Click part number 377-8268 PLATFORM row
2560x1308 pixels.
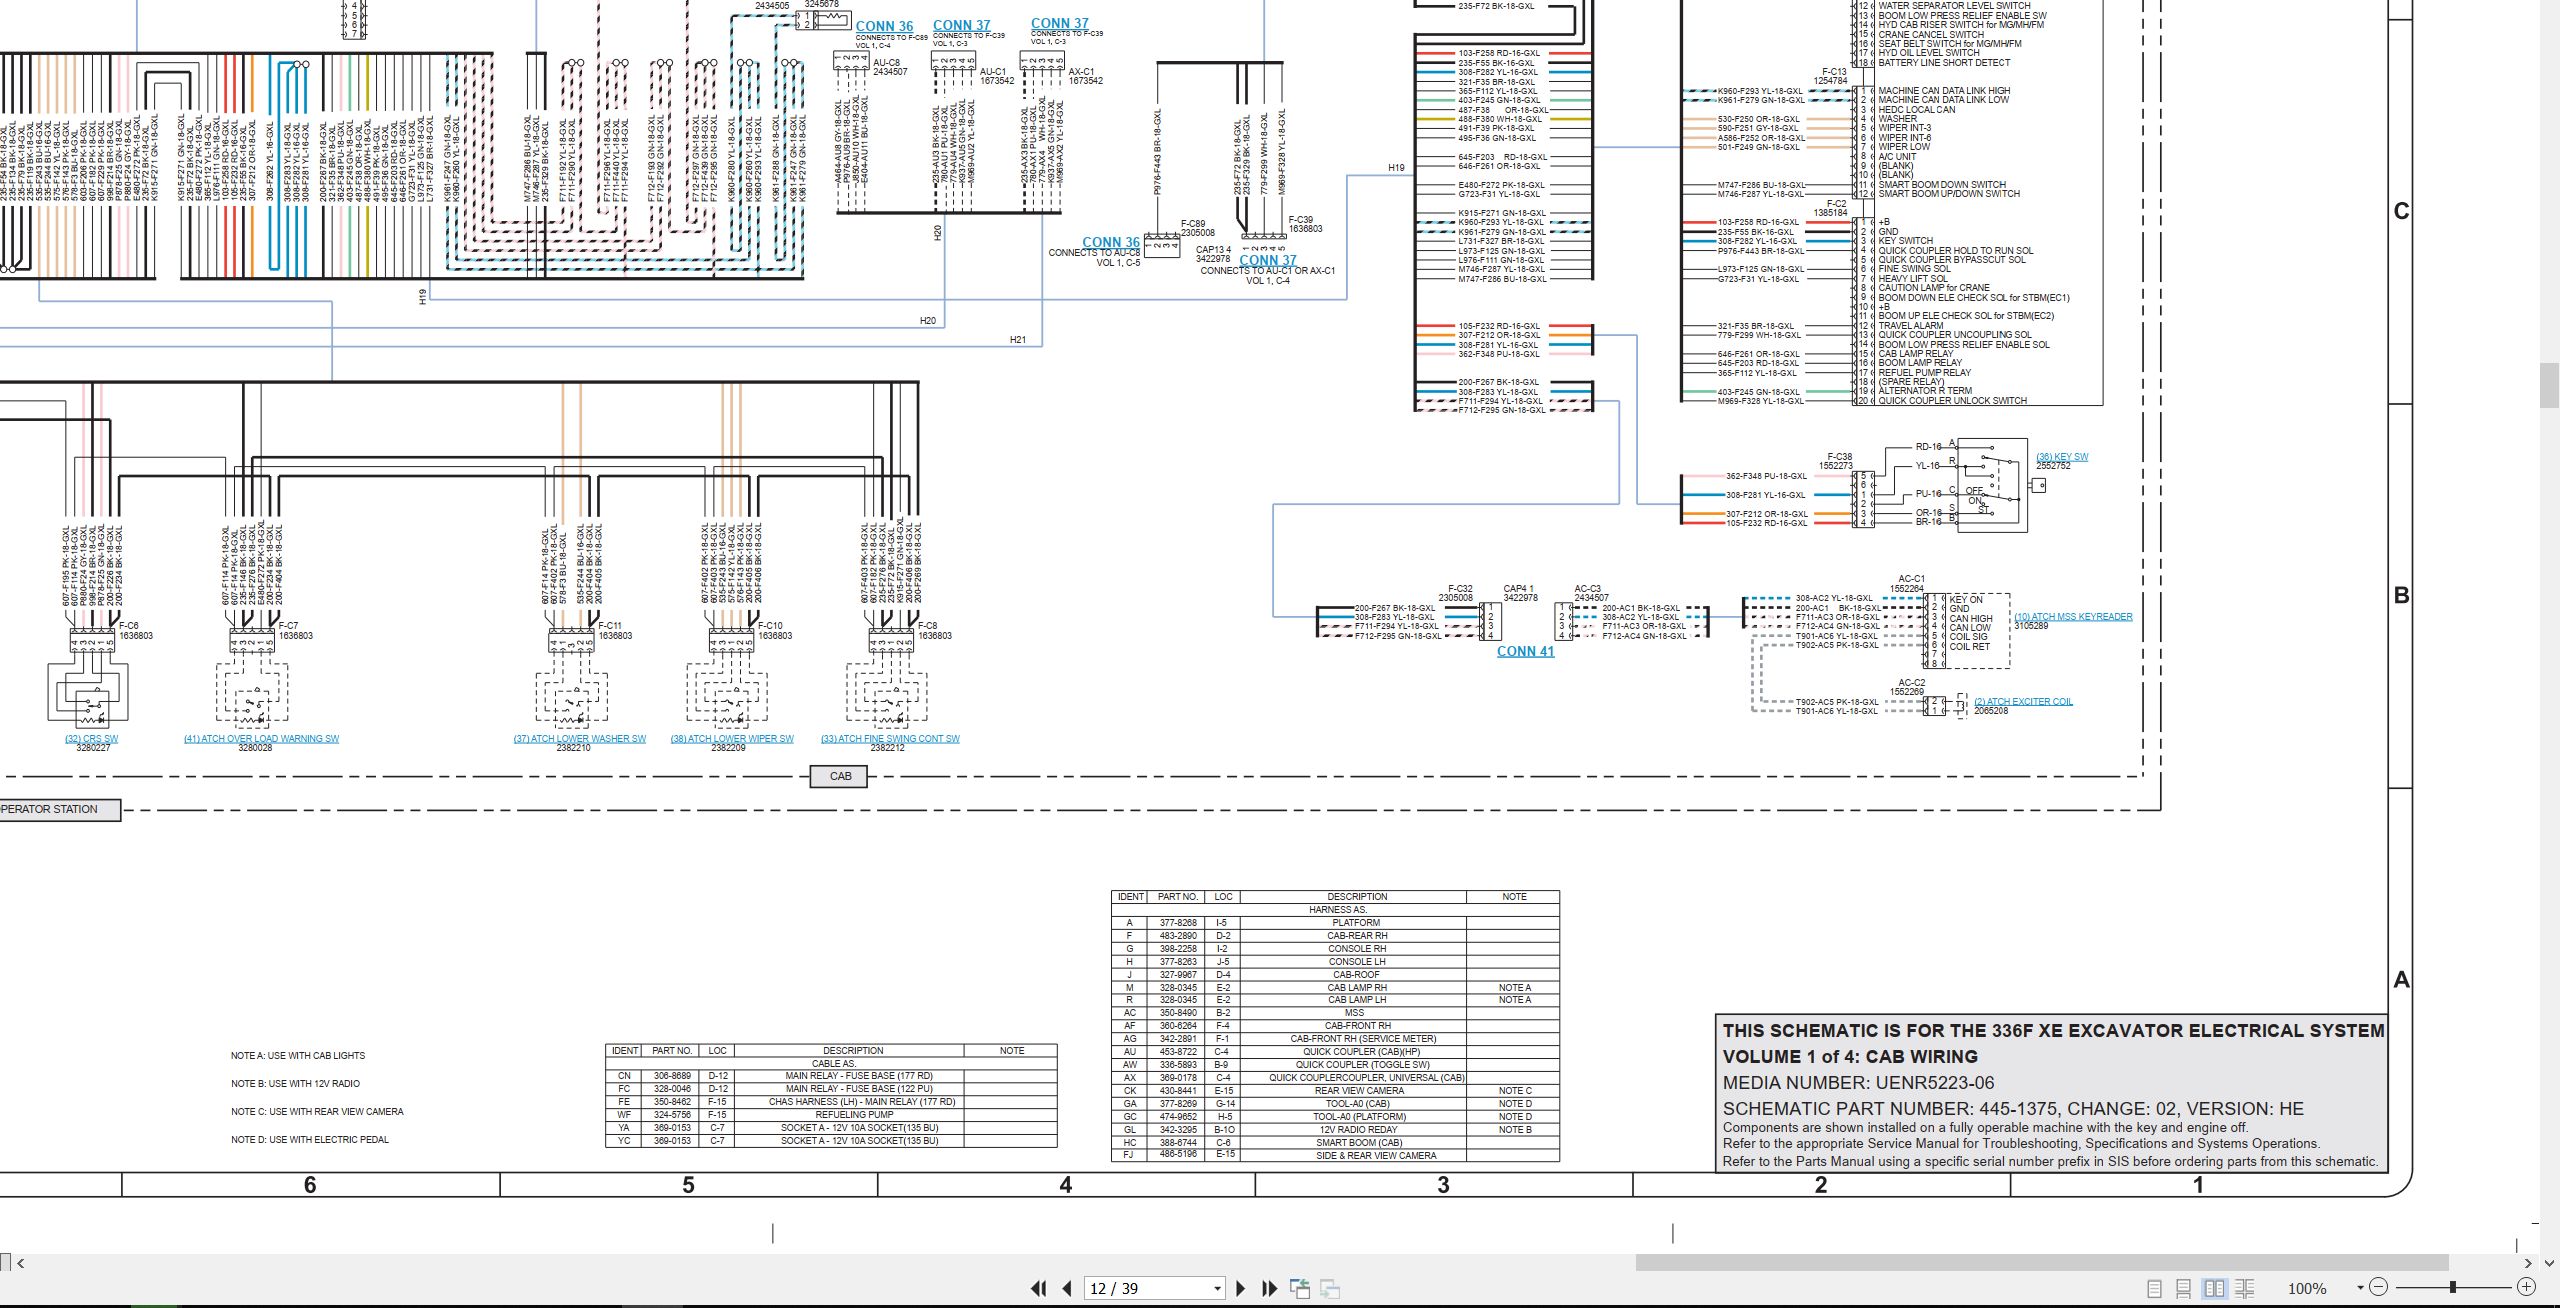point(1335,923)
